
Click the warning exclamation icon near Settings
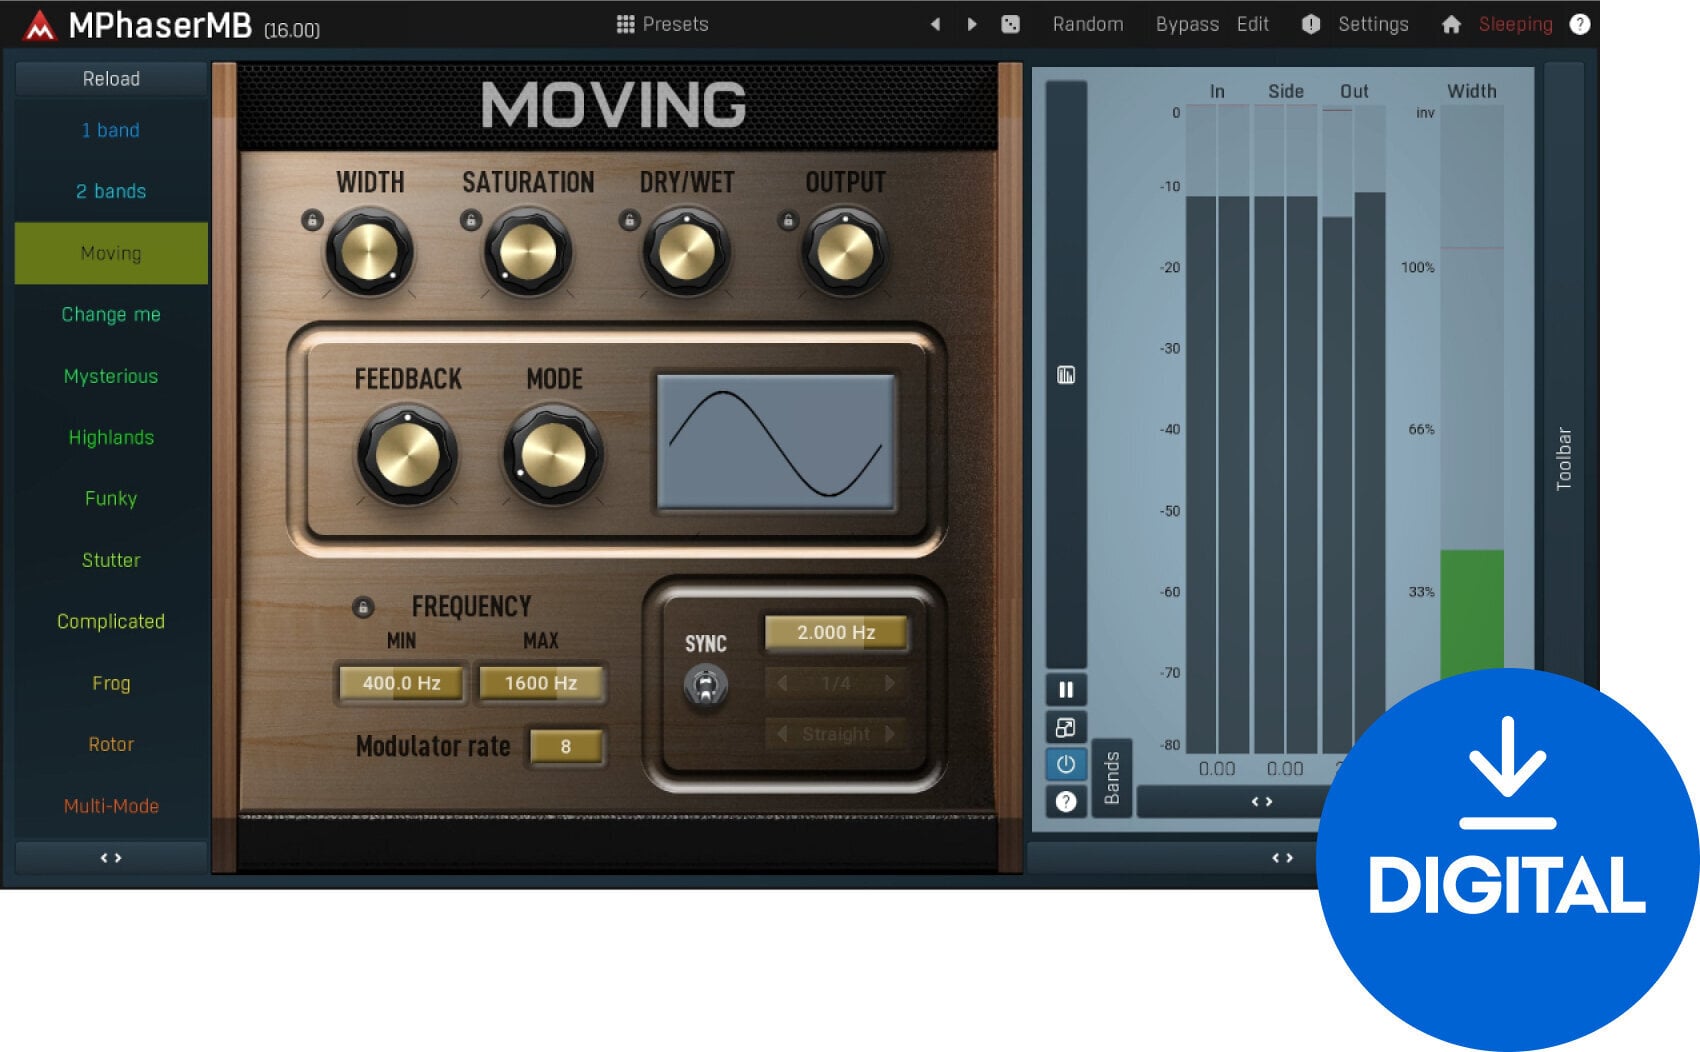point(1310,23)
